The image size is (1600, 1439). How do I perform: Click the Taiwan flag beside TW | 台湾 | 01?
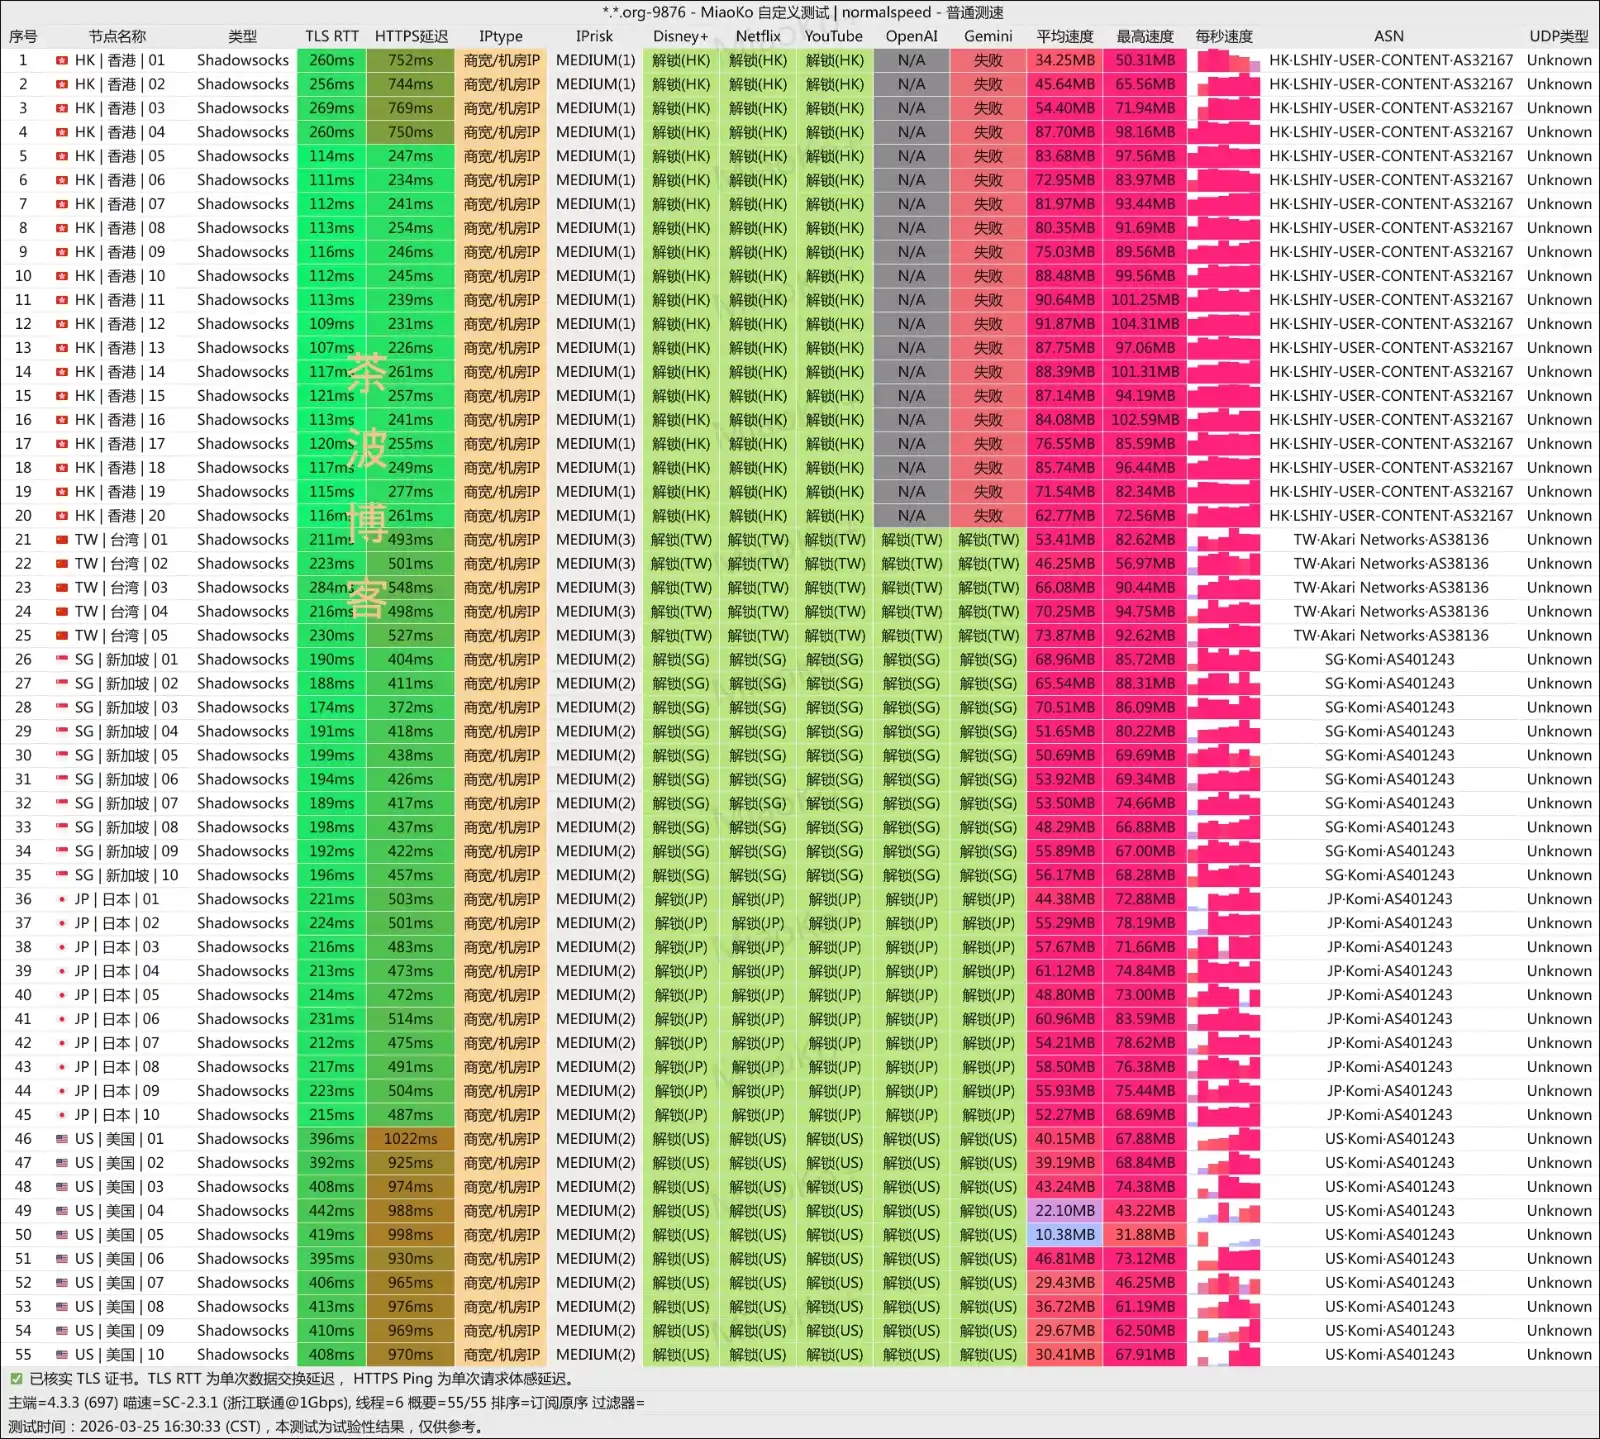click(62, 540)
